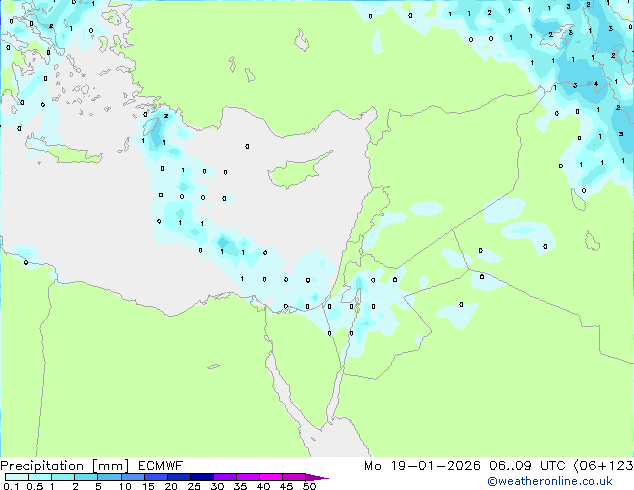
Task: Choose the 20–25 mm dark blue swatch
Action: point(178,477)
